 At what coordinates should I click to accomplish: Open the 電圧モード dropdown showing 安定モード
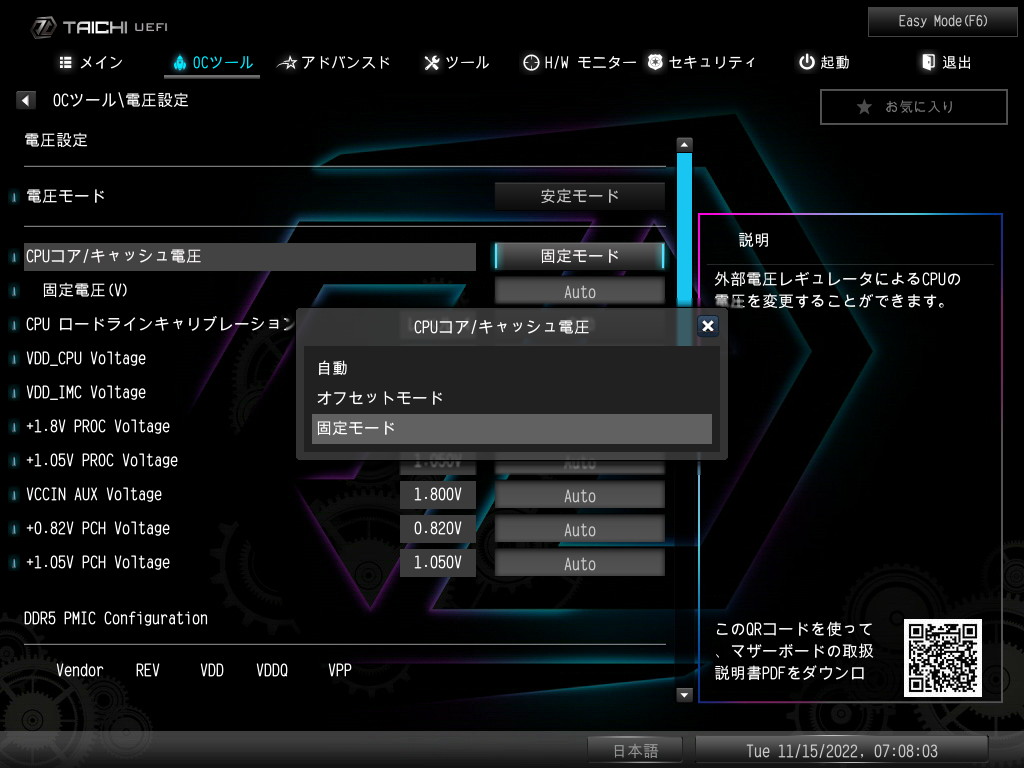(x=579, y=196)
